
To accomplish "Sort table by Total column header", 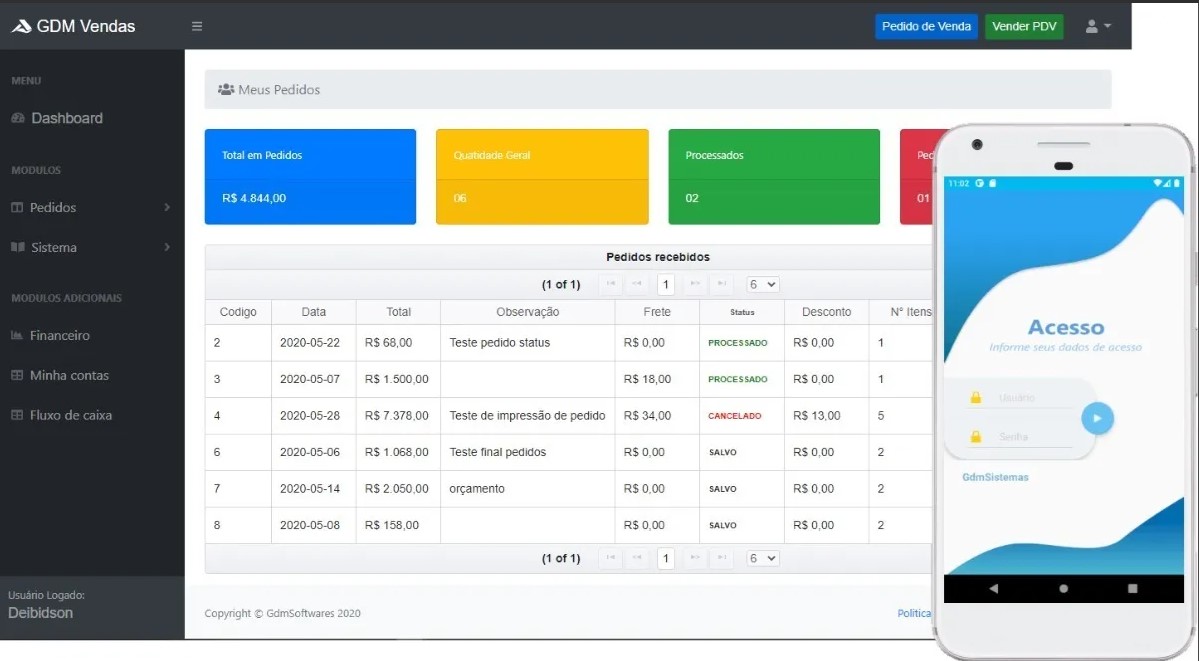I will tap(398, 312).
